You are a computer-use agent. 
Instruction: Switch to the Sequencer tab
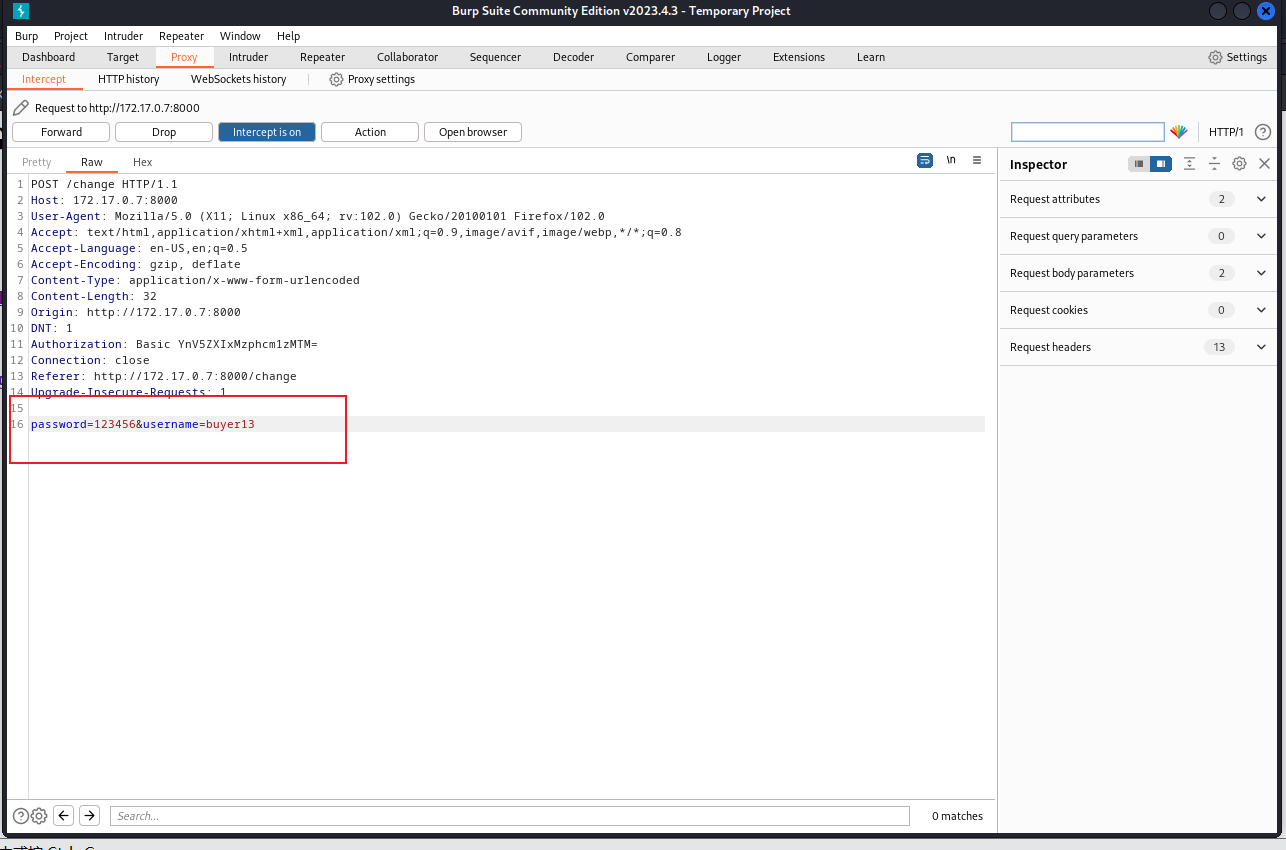495,57
